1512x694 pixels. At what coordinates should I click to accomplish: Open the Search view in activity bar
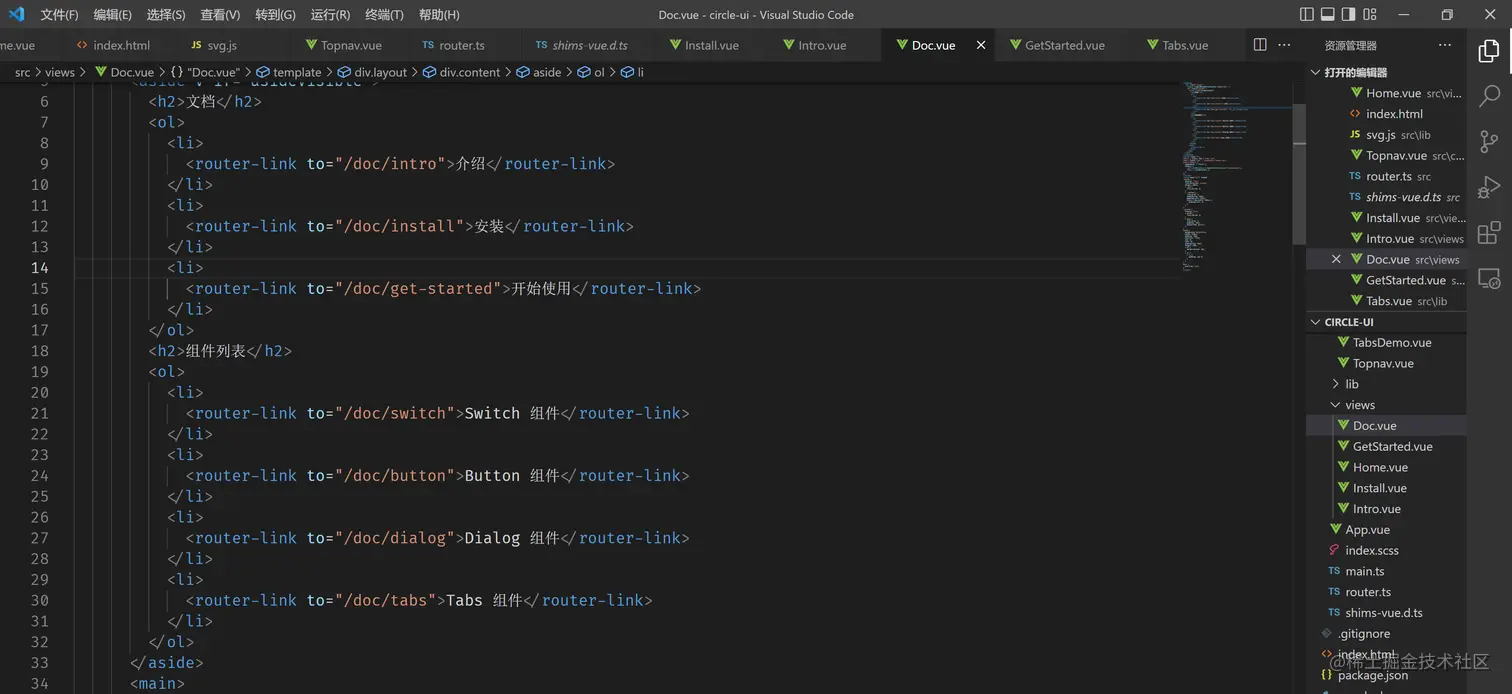coord(1489,96)
